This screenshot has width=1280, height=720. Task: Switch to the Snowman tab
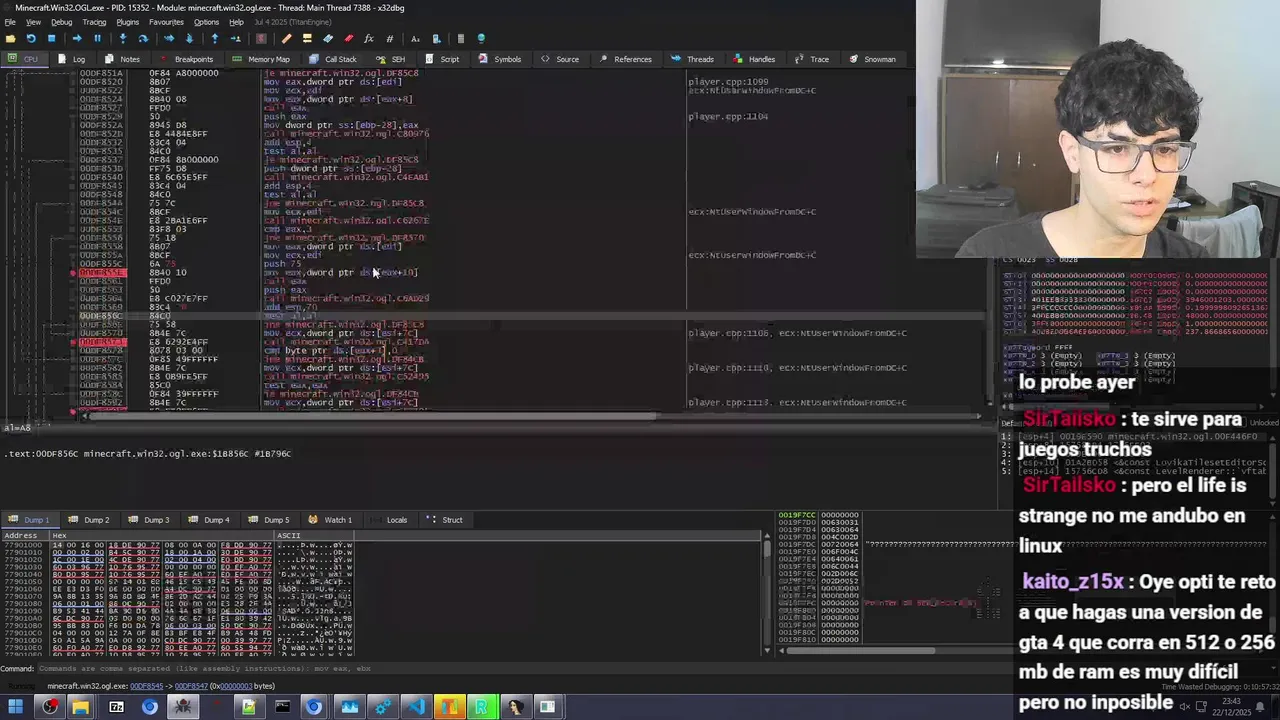[x=873, y=59]
